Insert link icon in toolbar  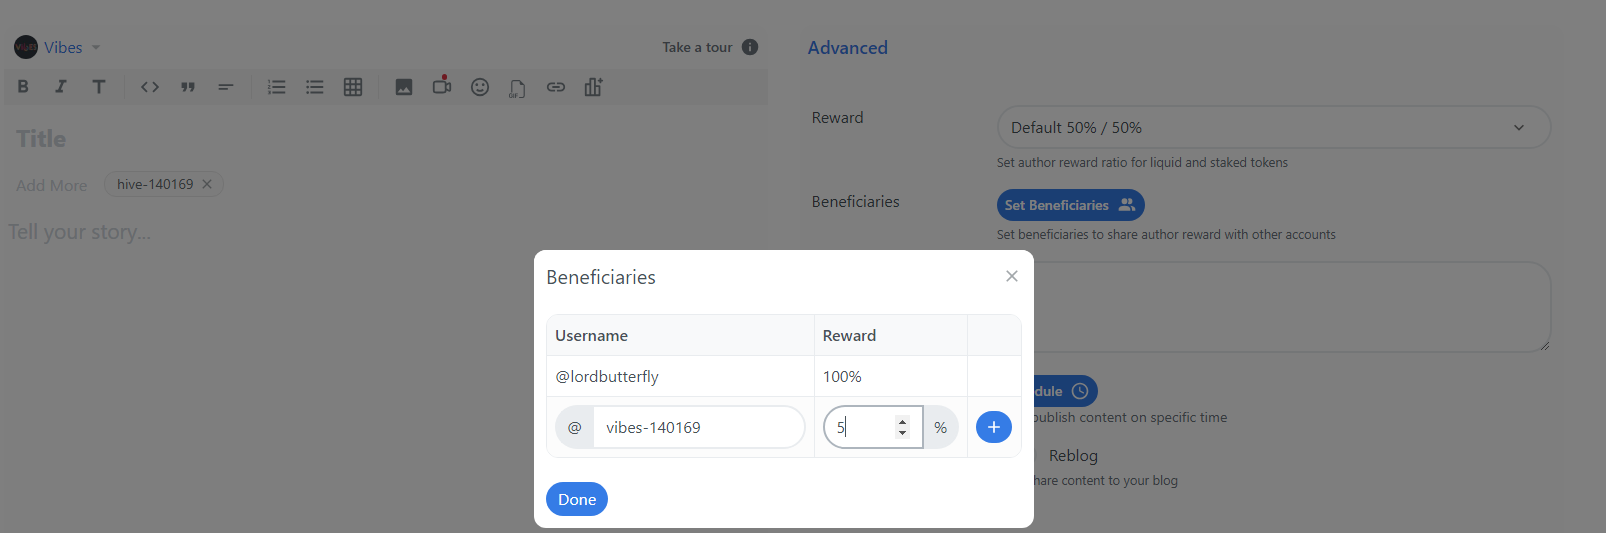[556, 87]
